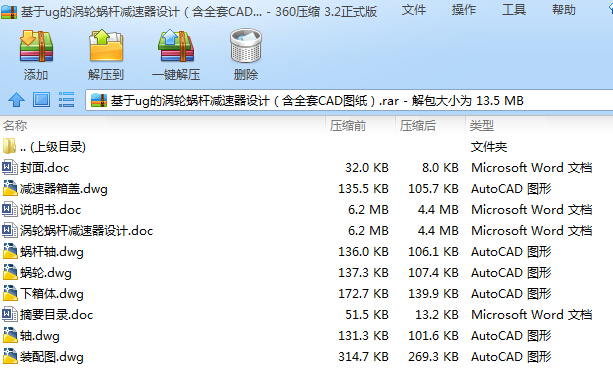Click the 101.6 KB compressed size of 轴.dwg

(433, 336)
